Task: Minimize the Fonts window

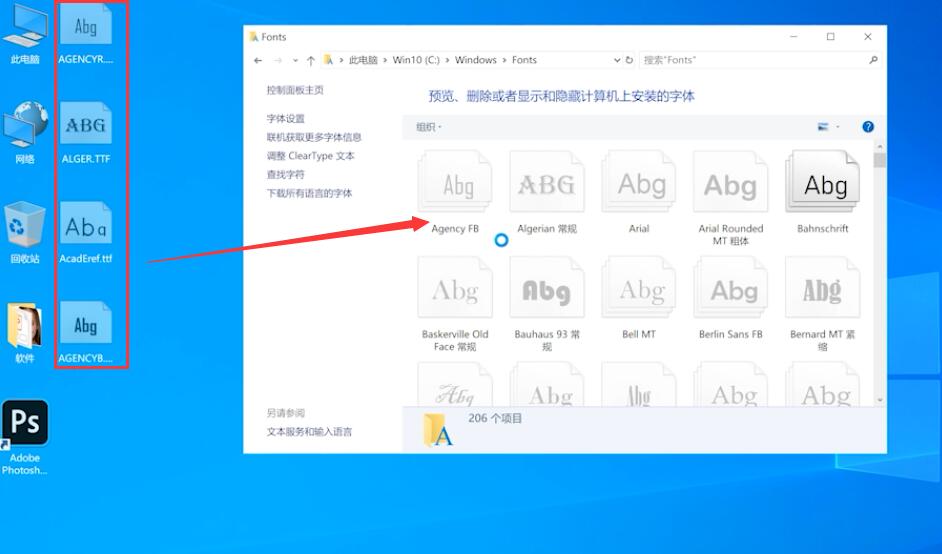Action: (x=794, y=37)
